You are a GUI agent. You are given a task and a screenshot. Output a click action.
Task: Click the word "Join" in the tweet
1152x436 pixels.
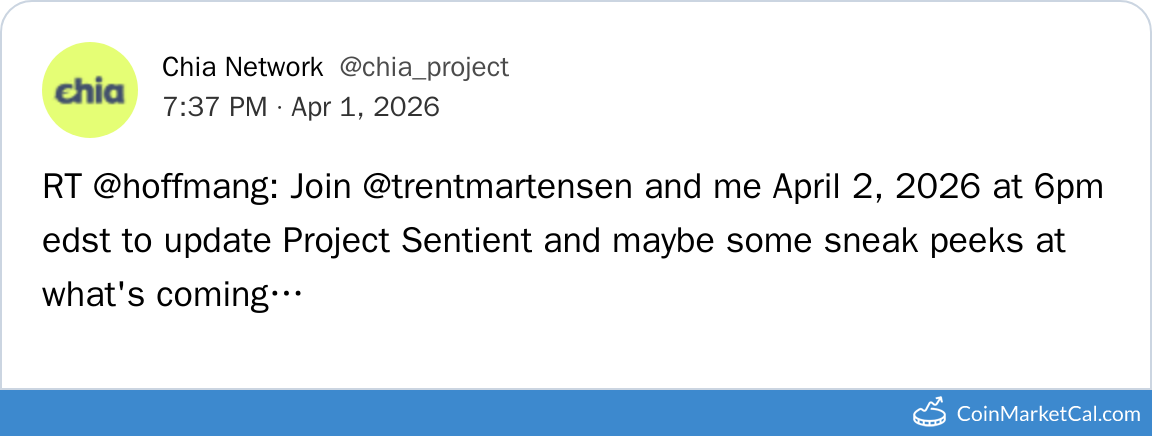320,188
